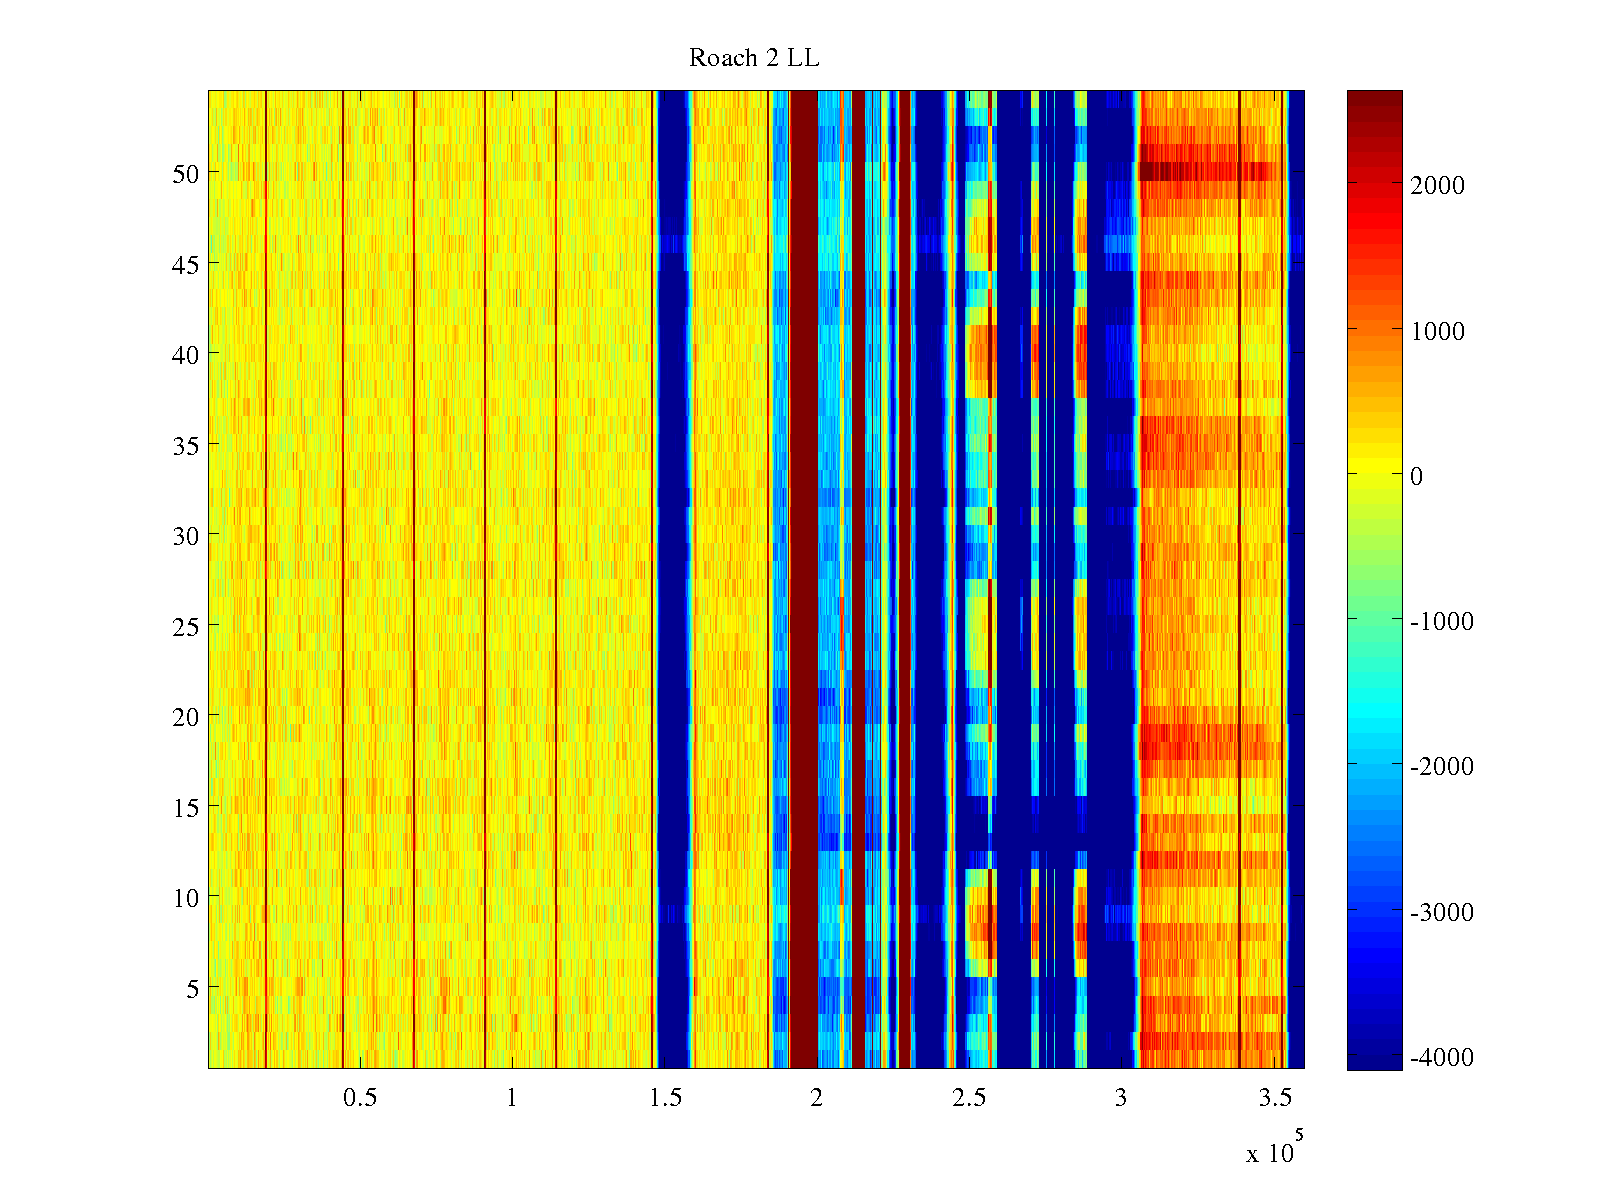Click the y-axis tick label "30"
Screen dimensions: 1600x1200
pyautogui.click(x=185, y=535)
